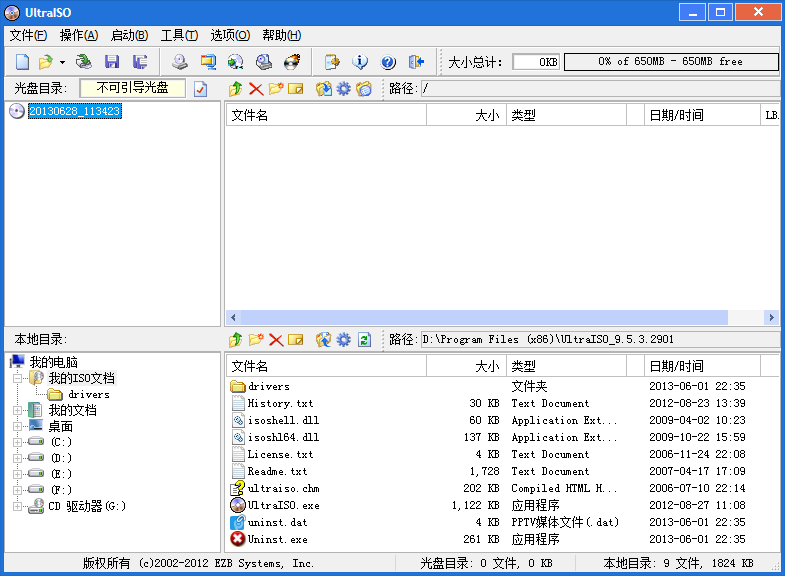Open the dropdown arrow beside Open icon
The width and height of the screenshot is (785, 576).
tap(62, 62)
